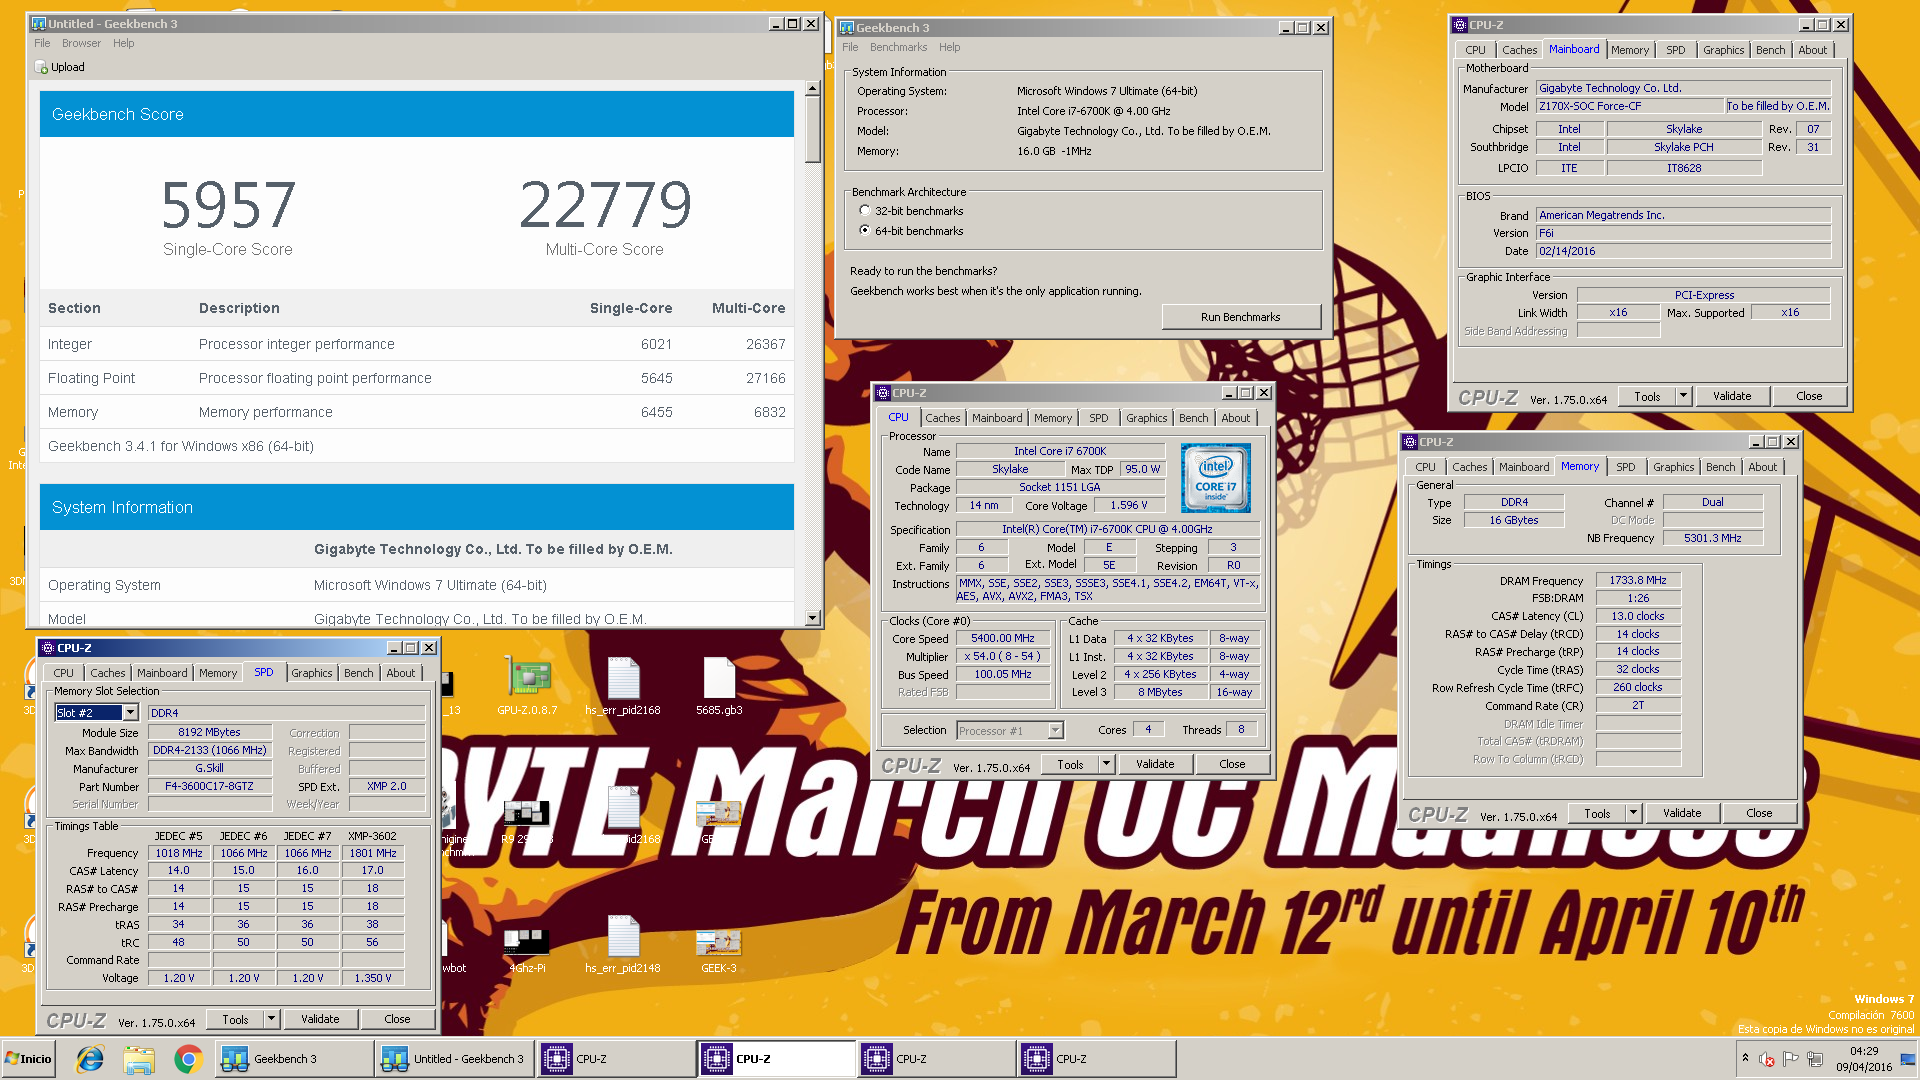Select 64-bit benchmarks radio button

865,231
